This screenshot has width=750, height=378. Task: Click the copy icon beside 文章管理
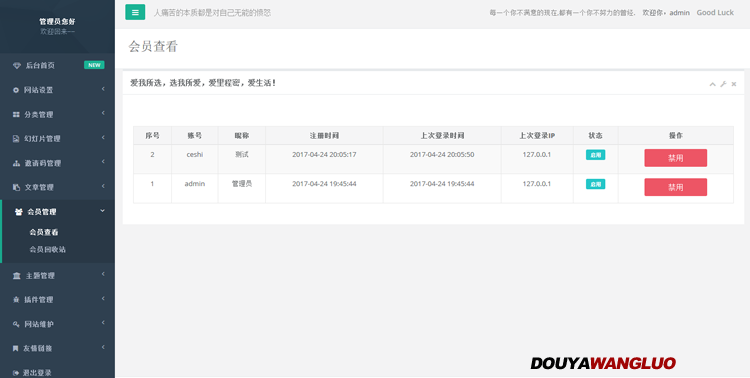[x=16, y=187]
